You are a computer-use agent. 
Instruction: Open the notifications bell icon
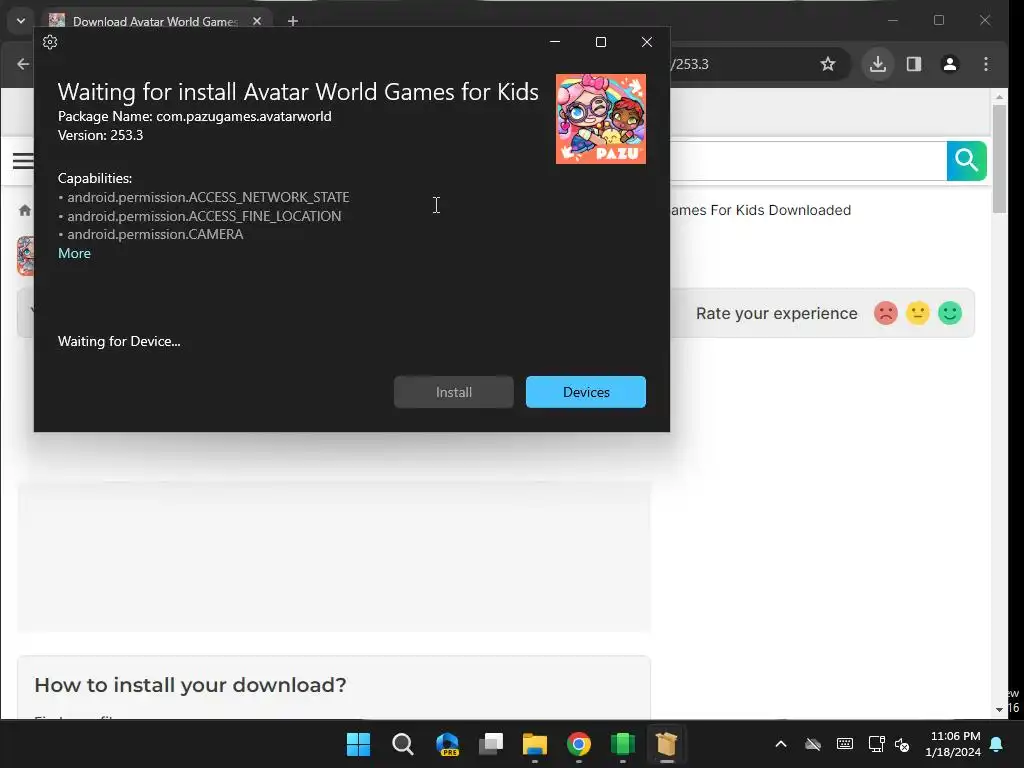(997, 744)
